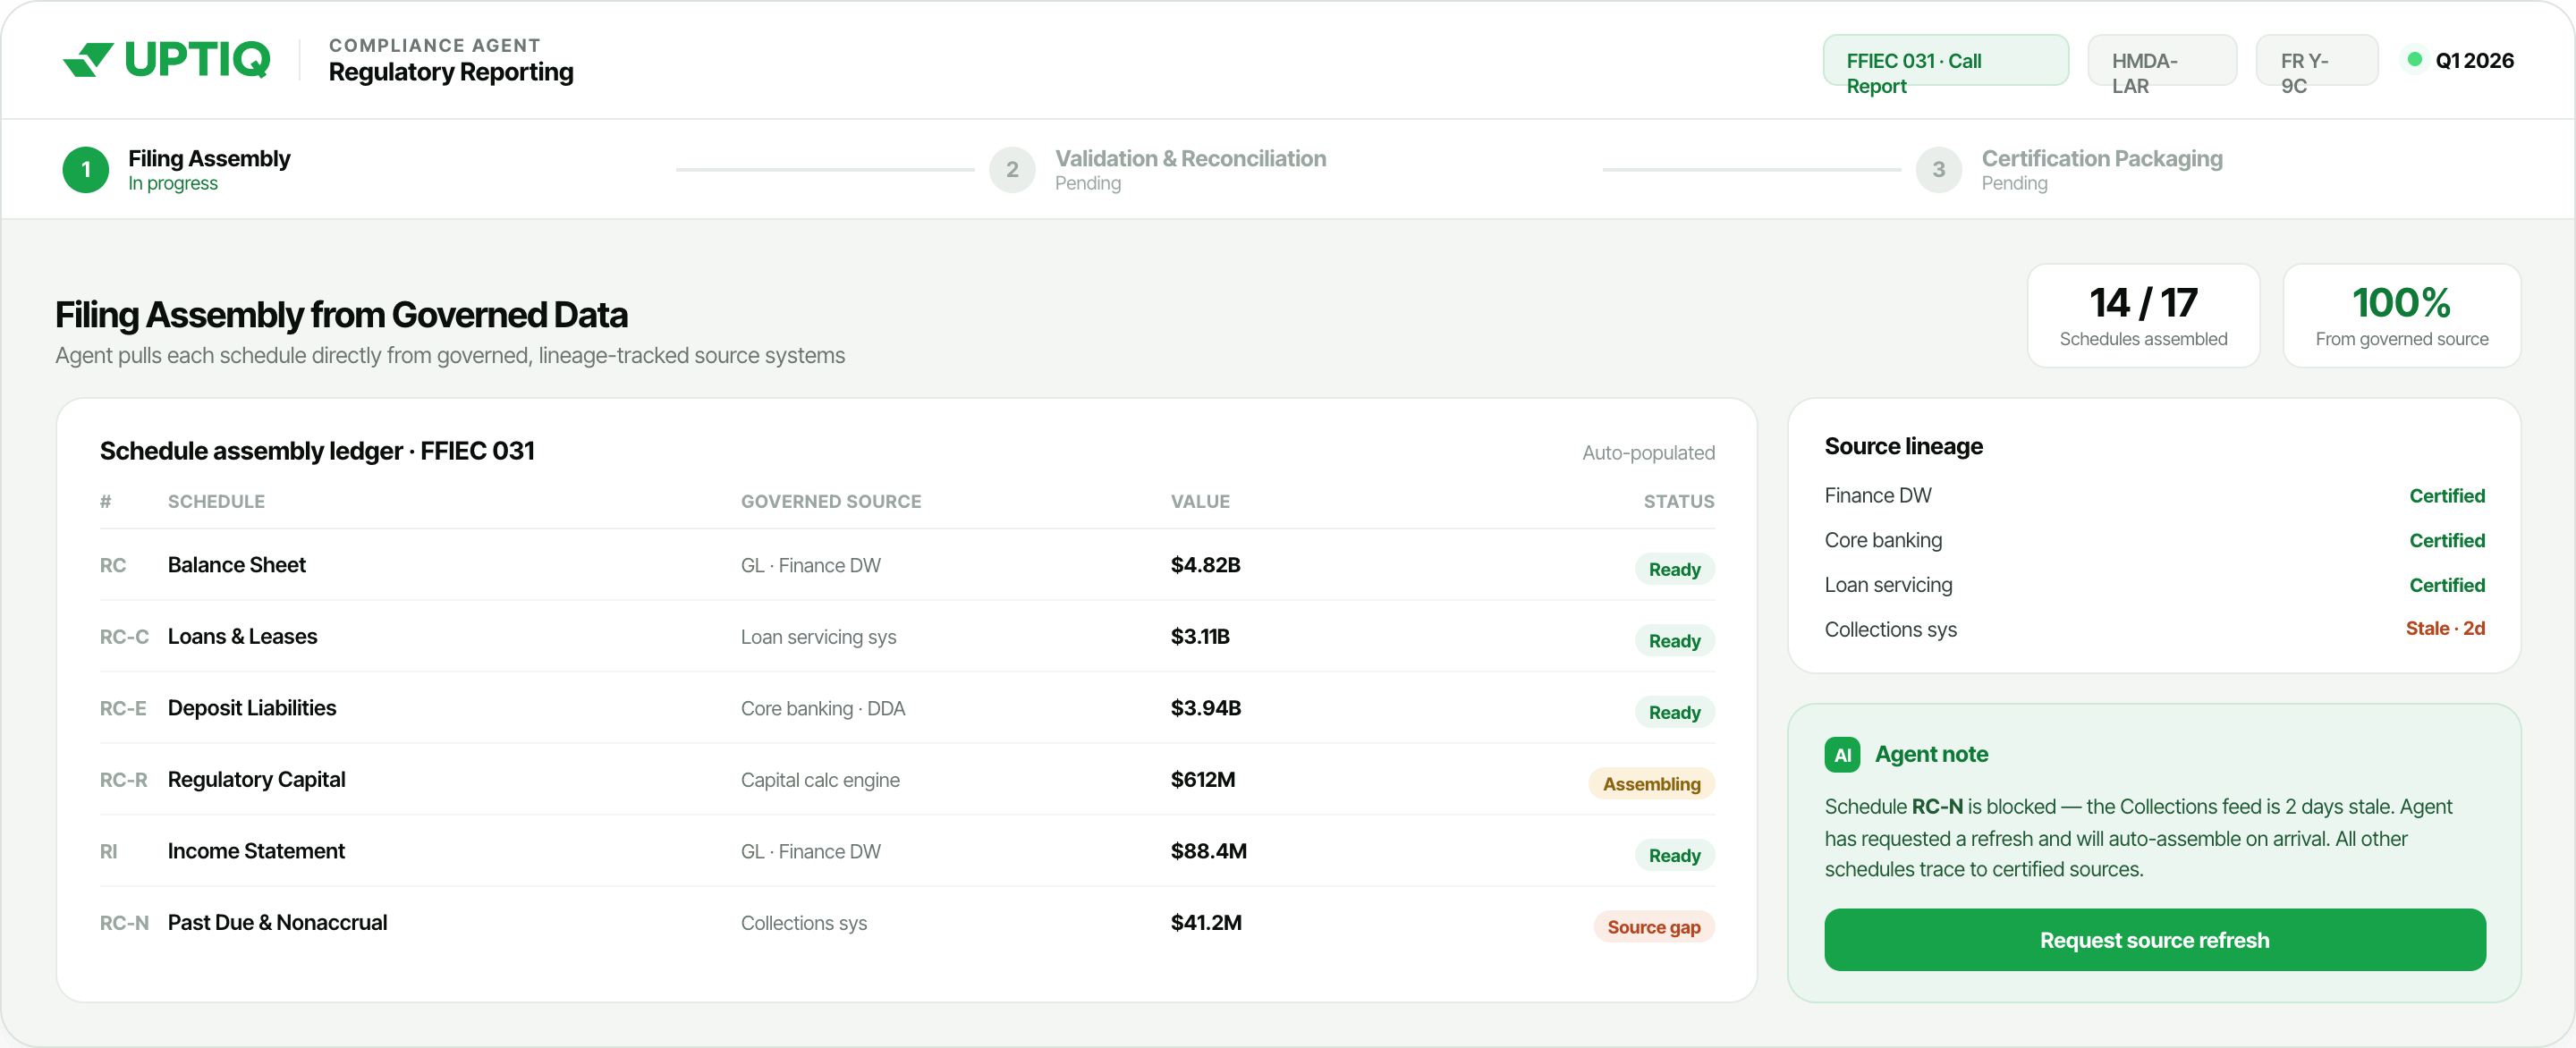
Task: Click the Assembling status badge for Regulatory Capital
Action: coord(1651,784)
